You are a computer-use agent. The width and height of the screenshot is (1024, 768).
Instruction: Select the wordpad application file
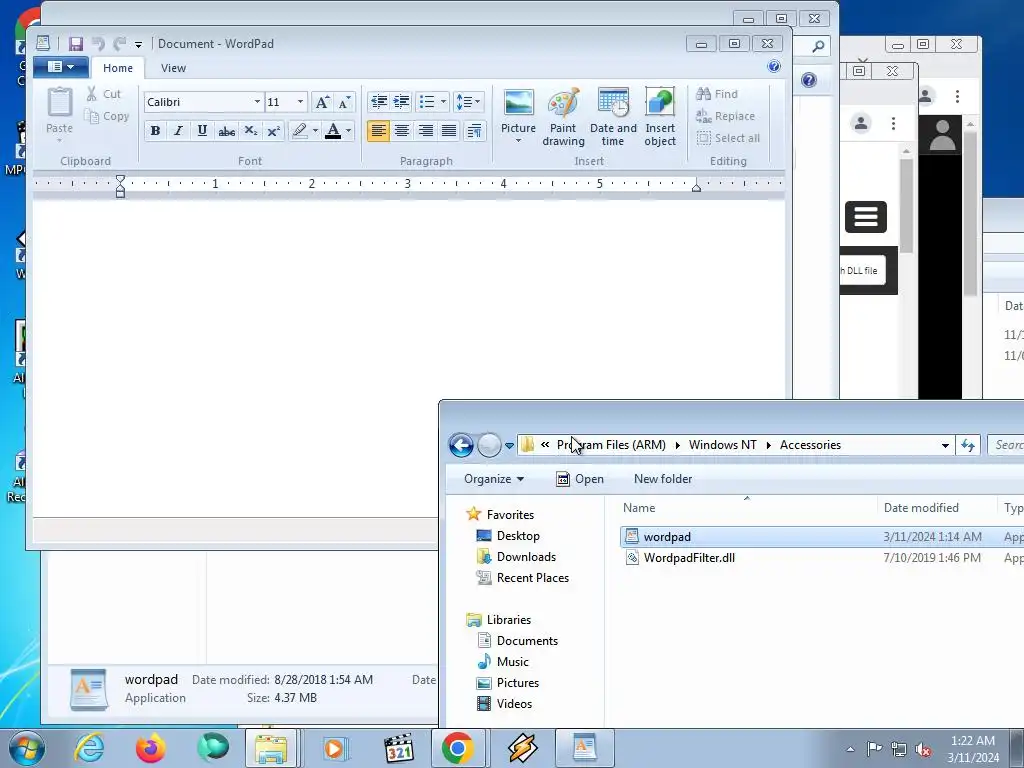[822, 537]
